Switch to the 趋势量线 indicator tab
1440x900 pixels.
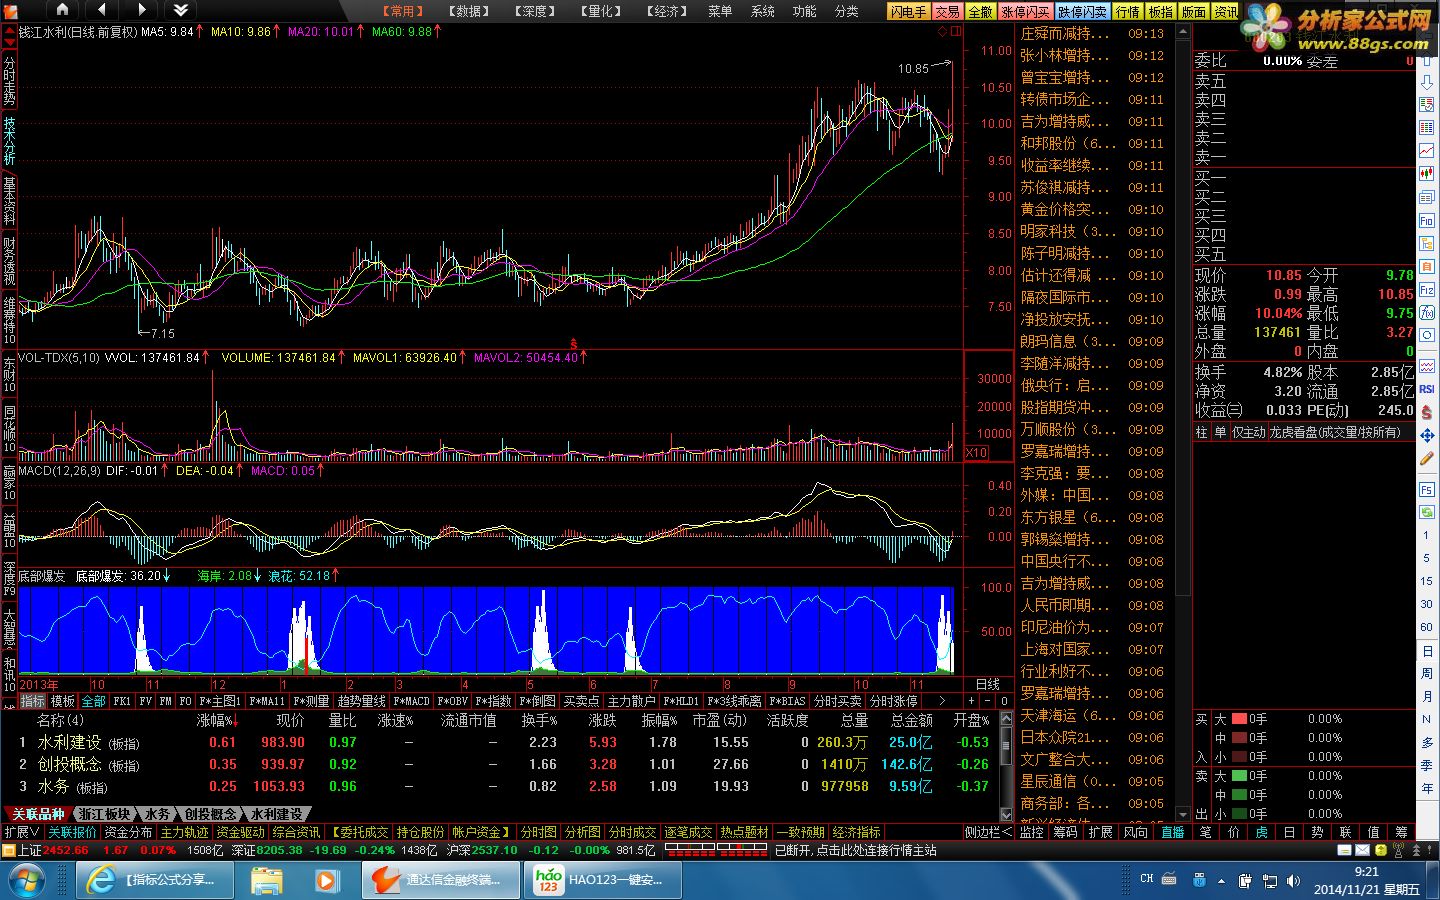(x=361, y=701)
